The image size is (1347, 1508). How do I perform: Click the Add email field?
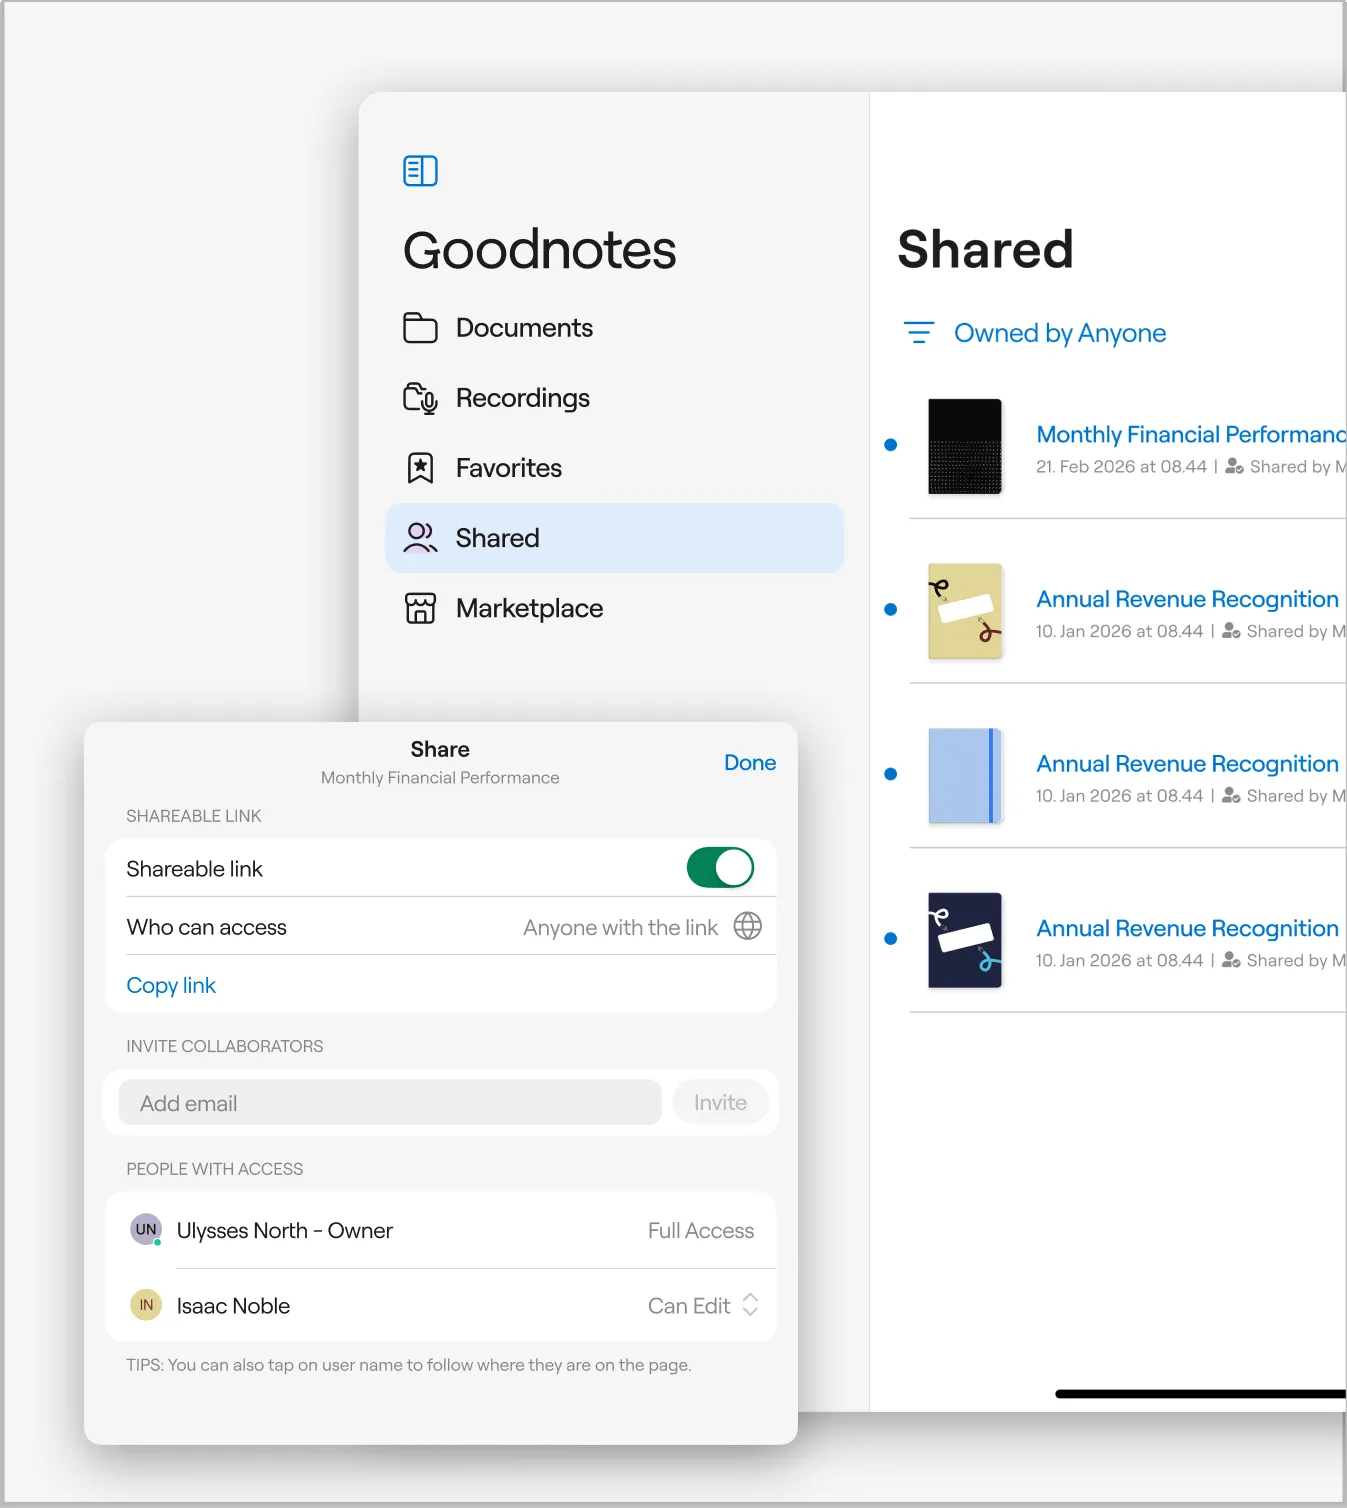pos(390,1102)
